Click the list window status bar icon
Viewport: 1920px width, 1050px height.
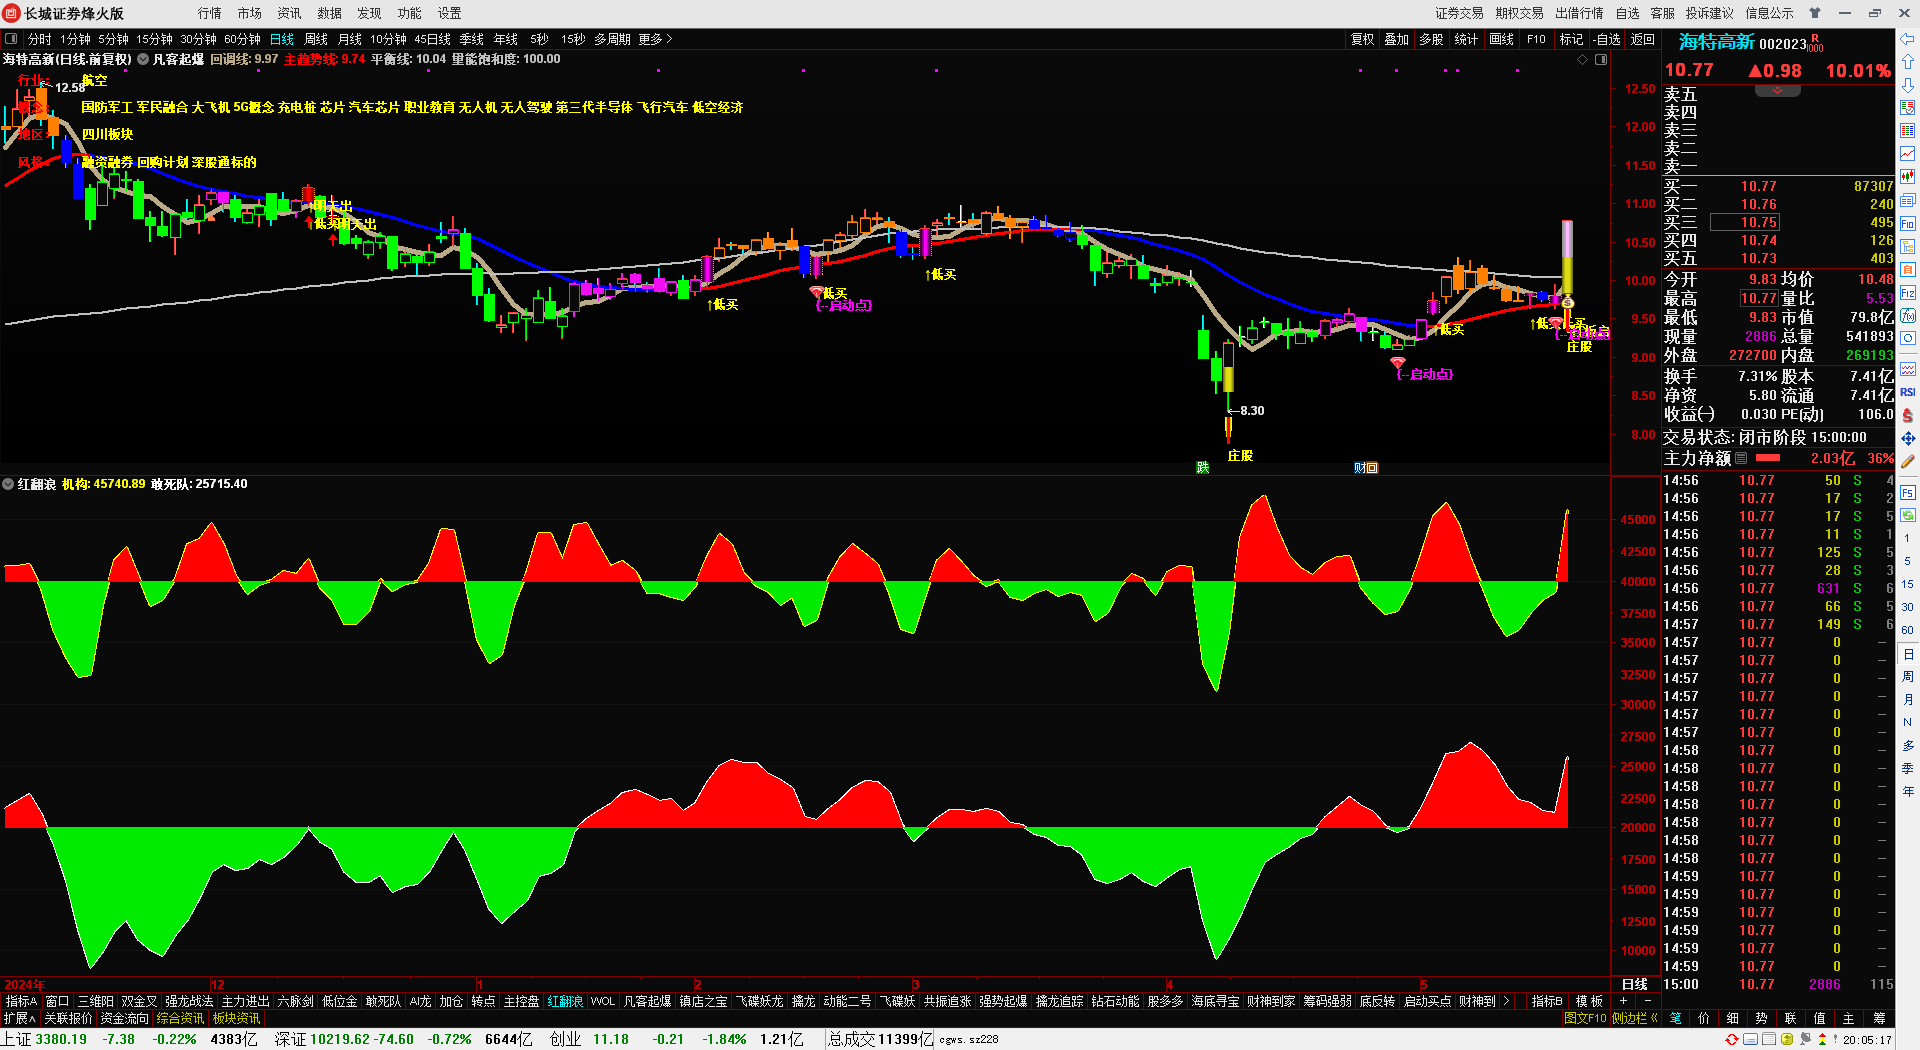(1769, 1039)
